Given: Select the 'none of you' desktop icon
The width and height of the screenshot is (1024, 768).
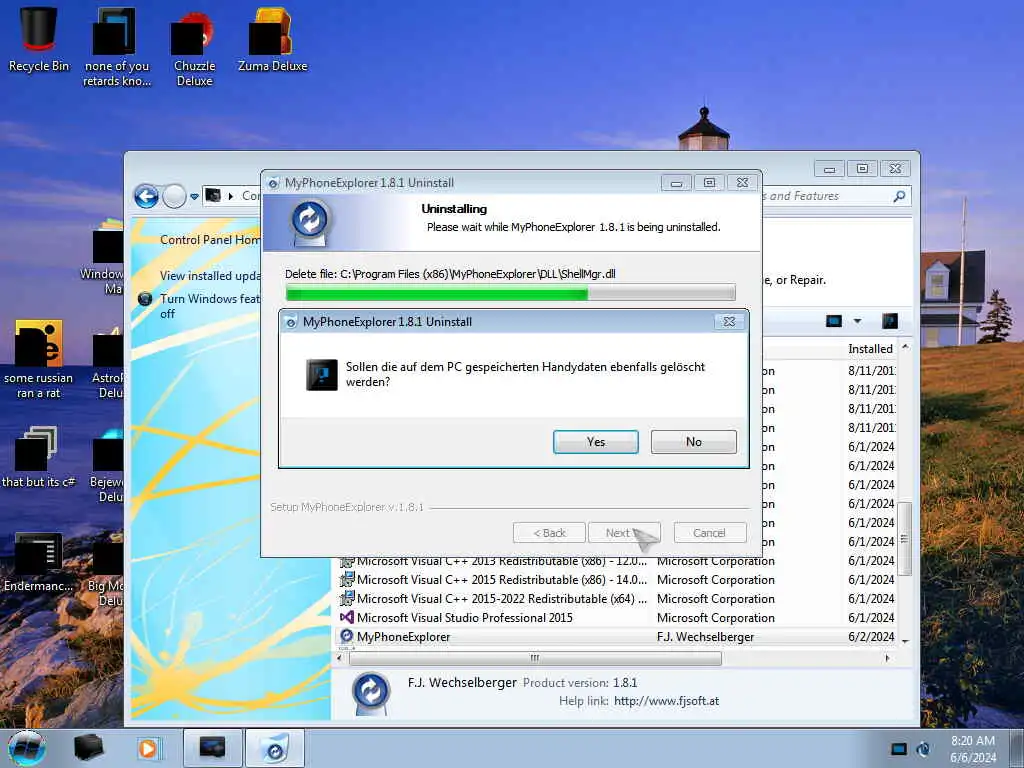Looking at the screenshot, I should (117, 47).
